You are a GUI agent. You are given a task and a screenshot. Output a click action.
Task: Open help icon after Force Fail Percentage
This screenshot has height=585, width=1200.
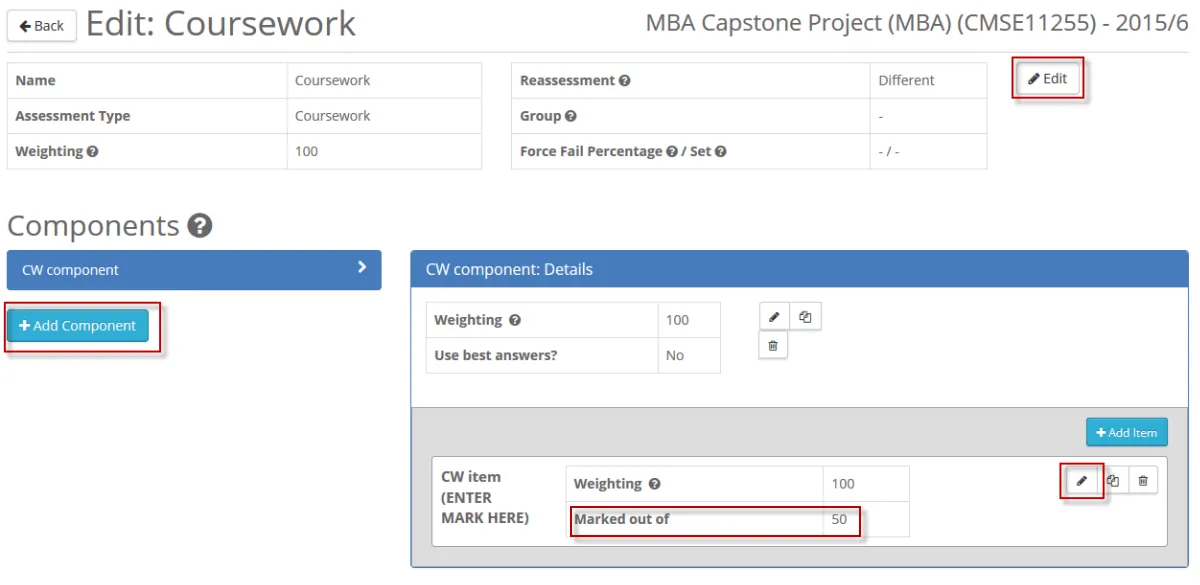(672, 152)
